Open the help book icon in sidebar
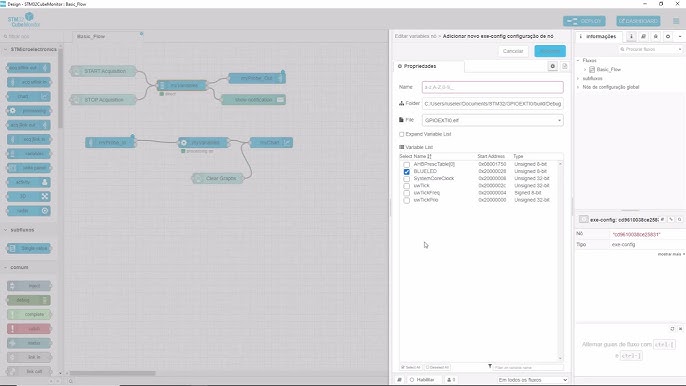The height and width of the screenshot is (386, 686). [643, 36]
